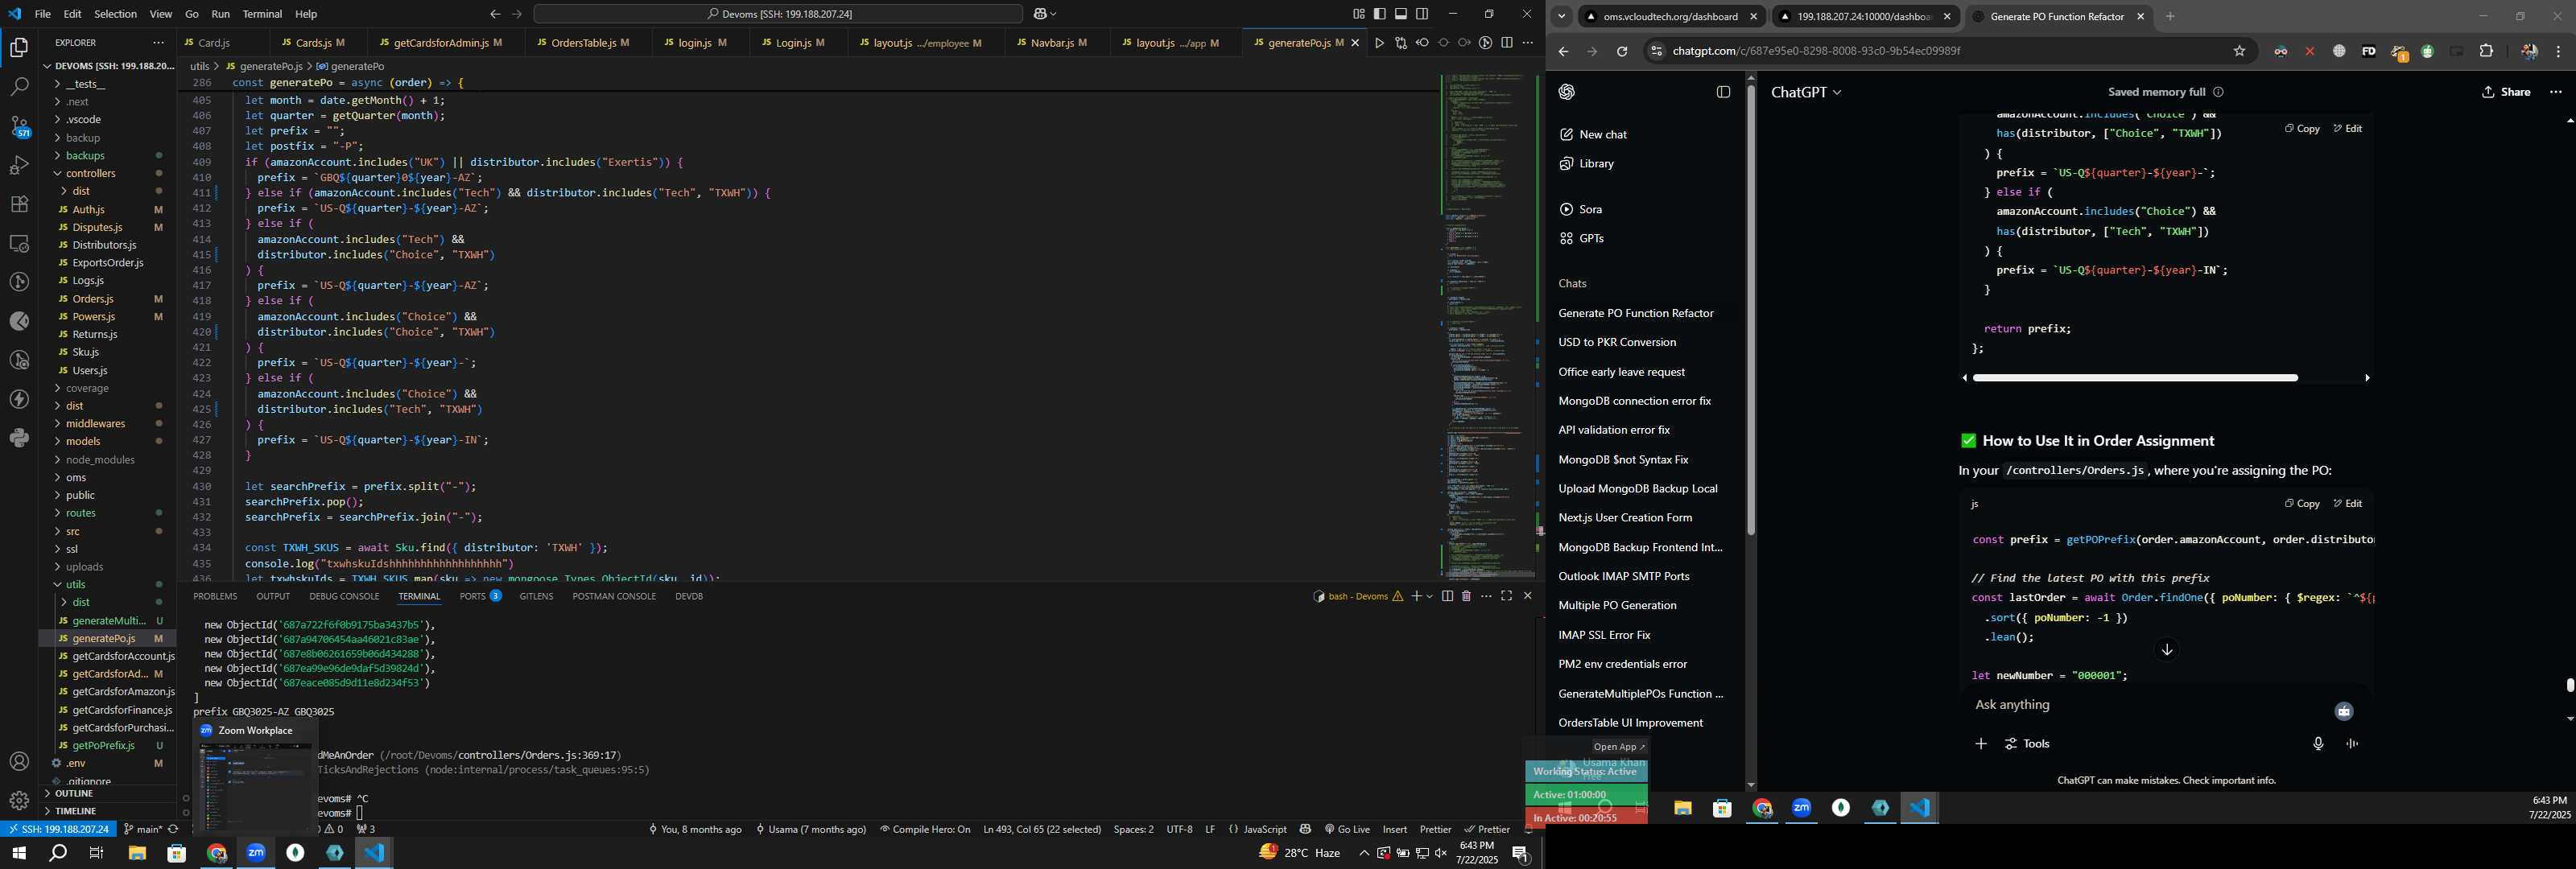
Task: Switch to the PORTS panel tab
Action: pos(480,596)
